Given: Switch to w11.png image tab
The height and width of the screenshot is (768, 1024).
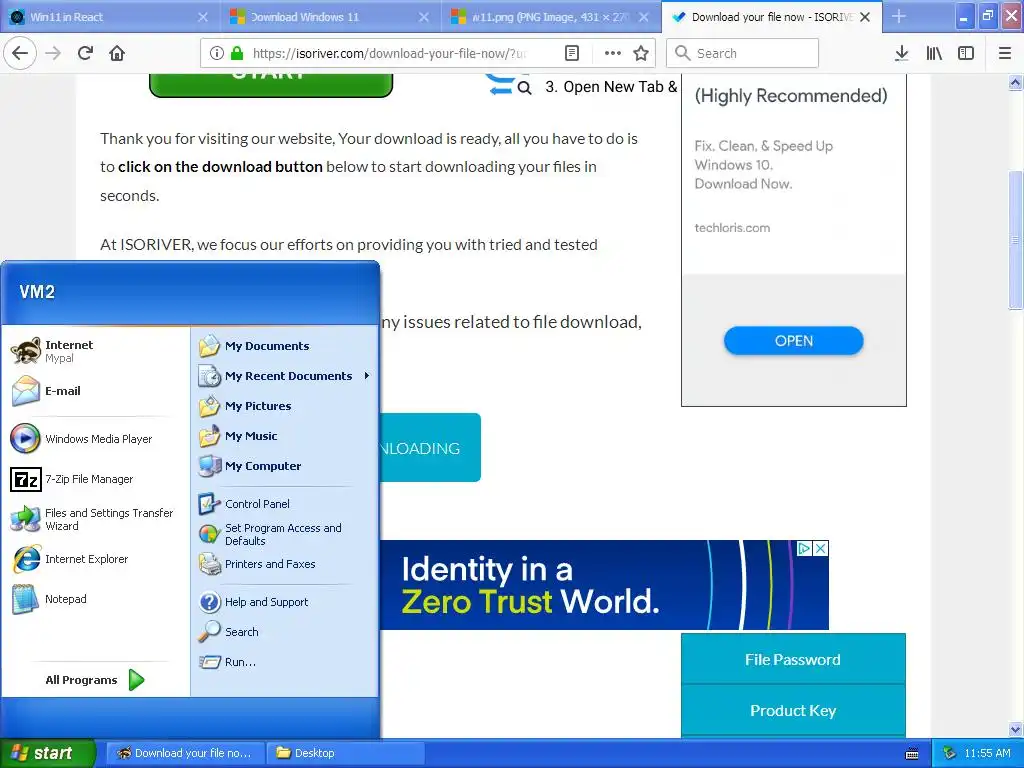Looking at the screenshot, I should coord(549,17).
